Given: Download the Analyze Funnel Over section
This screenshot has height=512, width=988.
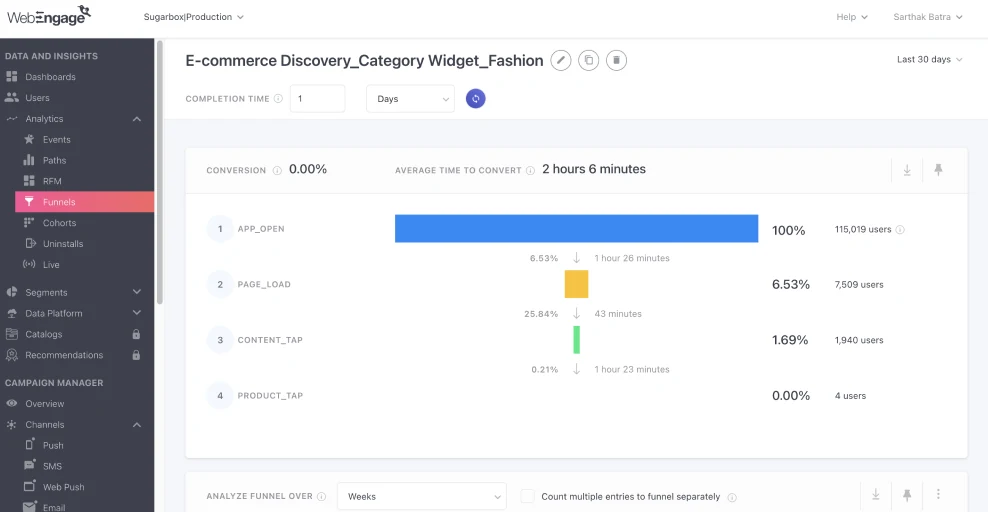Looking at the screenshot, I should click(876, 495).
